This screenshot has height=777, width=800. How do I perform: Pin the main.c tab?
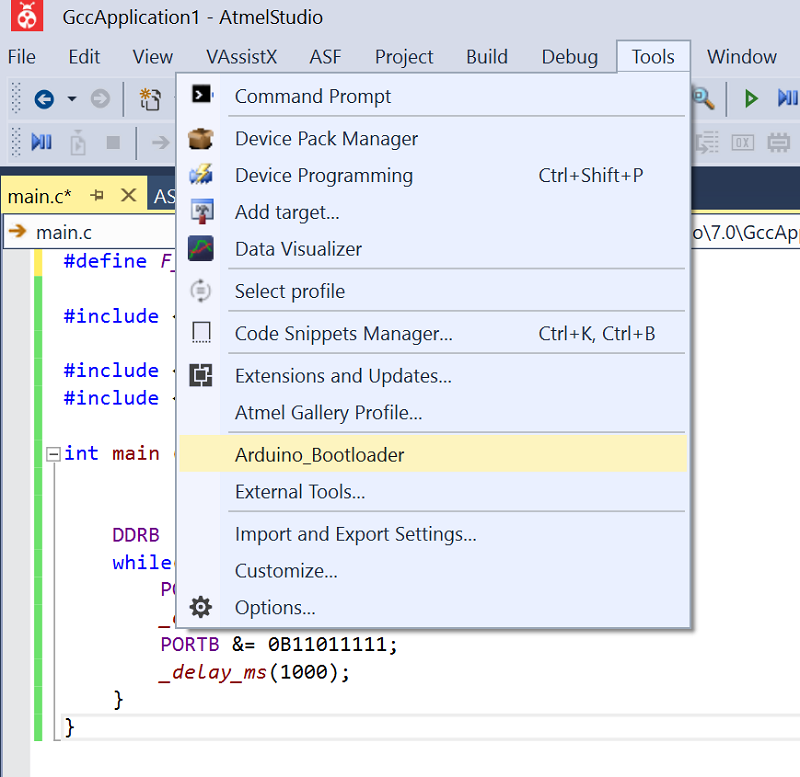coord(97,195)
